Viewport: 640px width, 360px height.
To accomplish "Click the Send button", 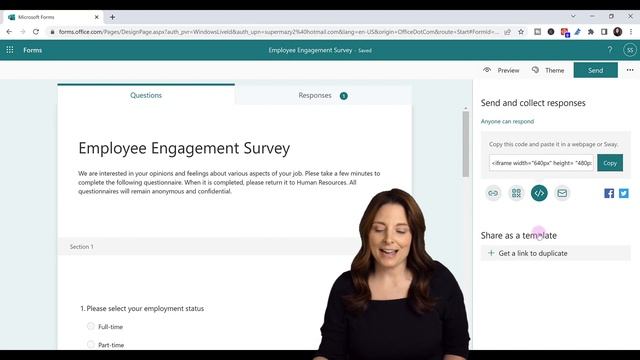I will point(596,70).
